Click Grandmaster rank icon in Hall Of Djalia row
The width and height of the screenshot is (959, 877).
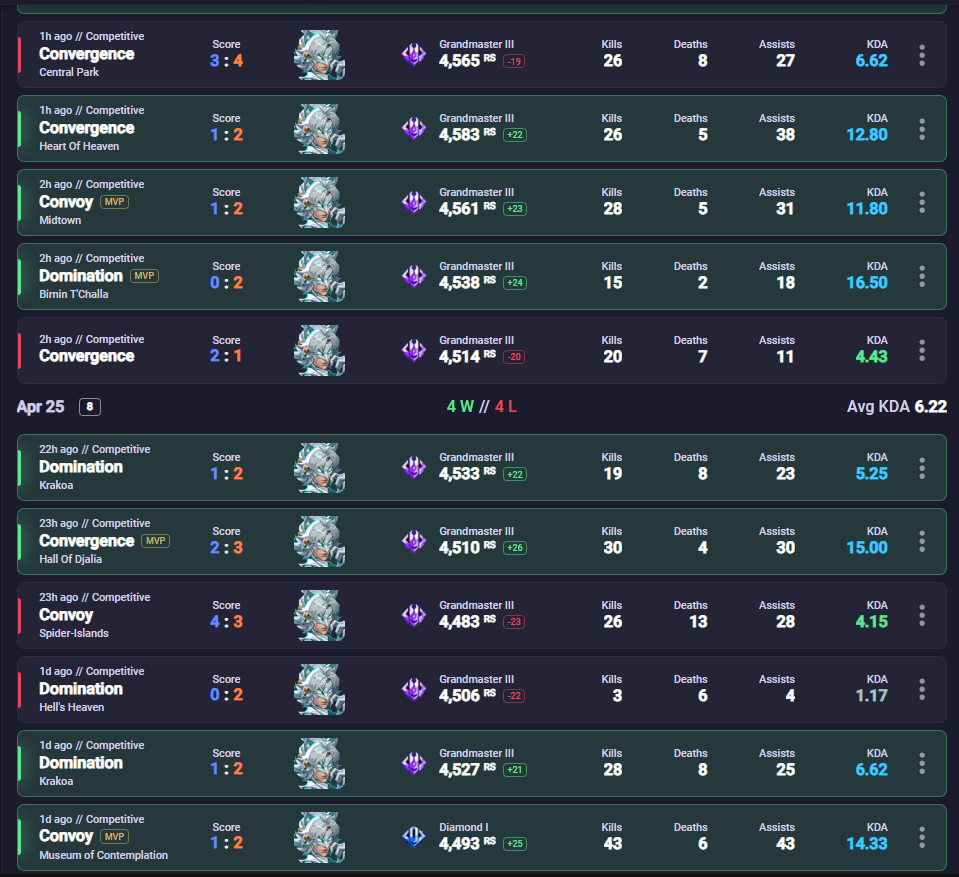coord(414,541)
